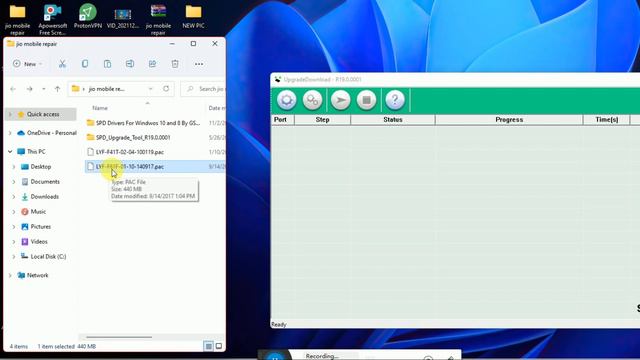Expand the Desktop tree node
Screen dimensions: 640x360
tap(14, 167)
